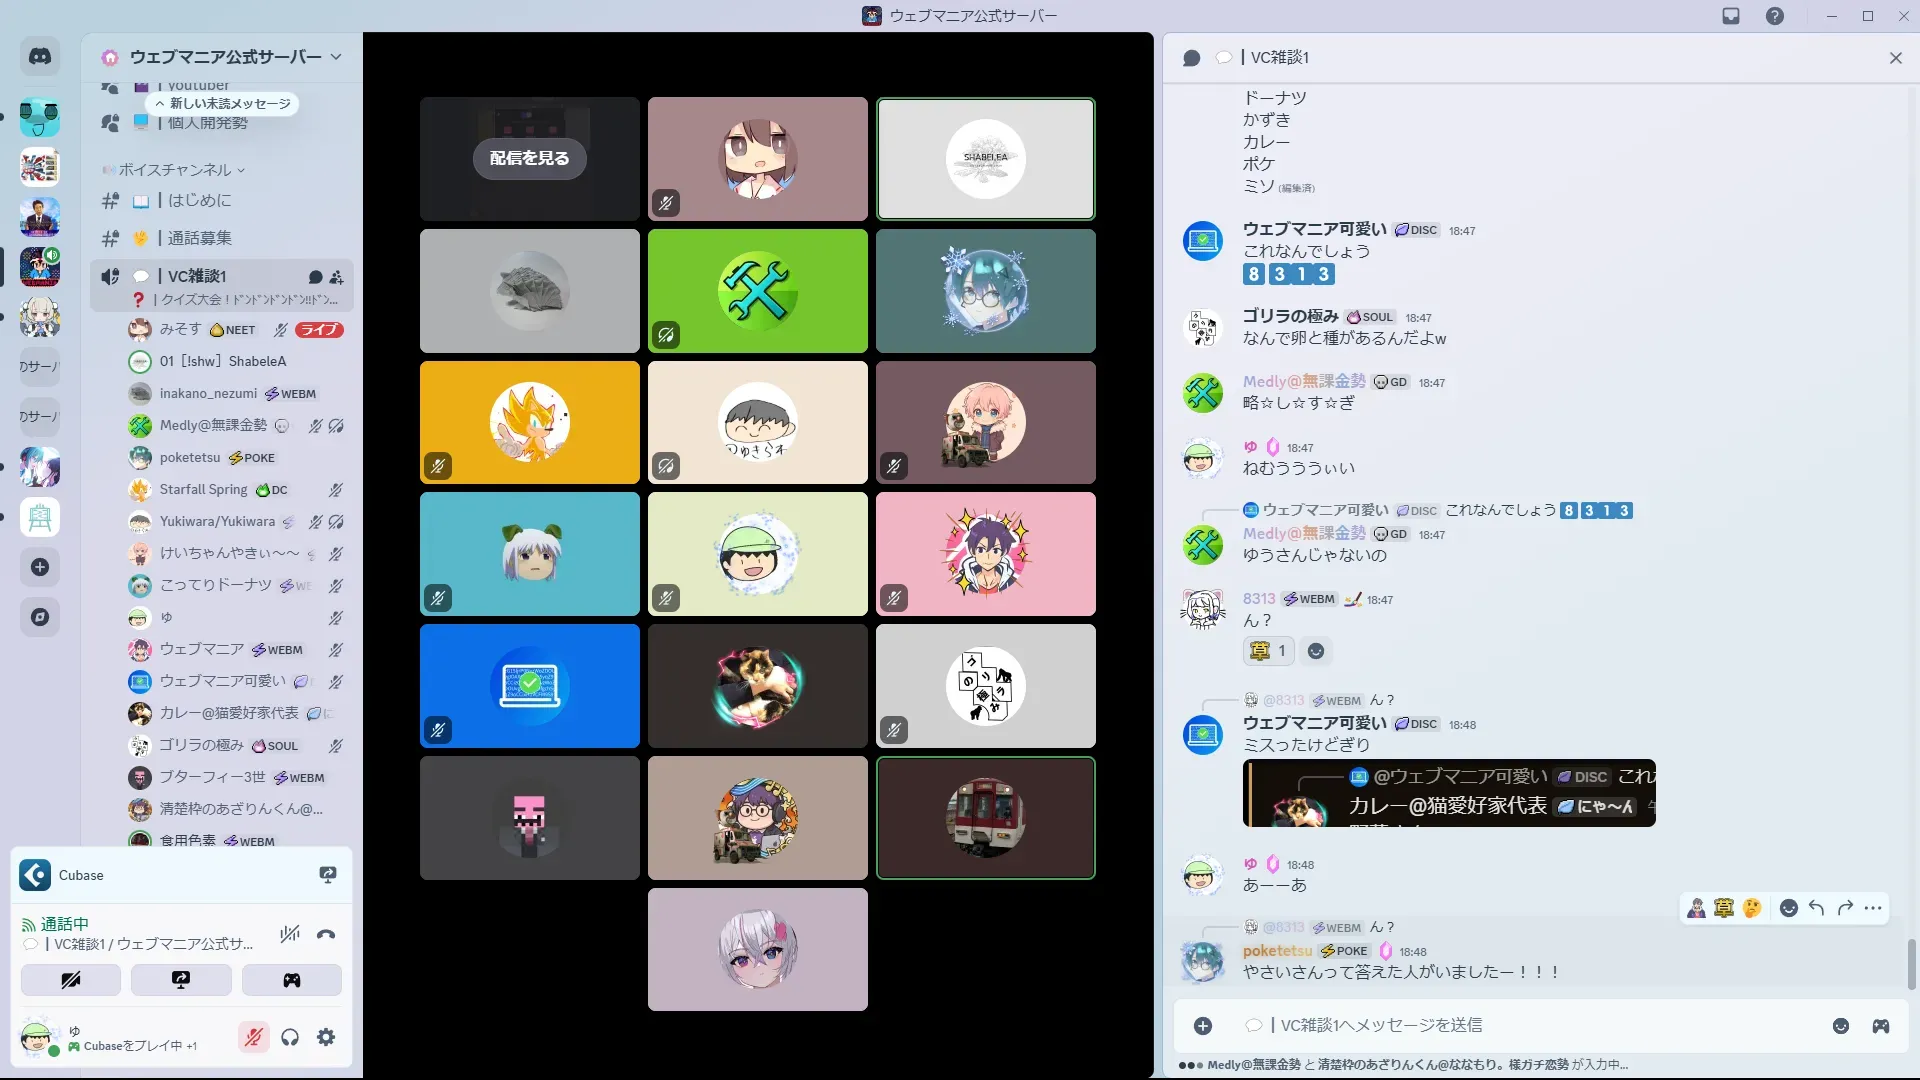Open the はじめに text channel
The width and height of the screenshot is (1920, 1080).
tap(200, 201)
